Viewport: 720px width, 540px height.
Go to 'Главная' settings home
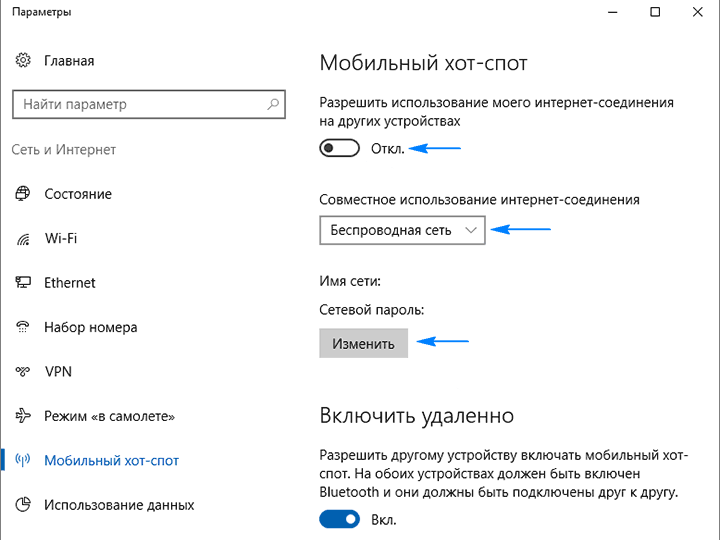coord(69,61)
